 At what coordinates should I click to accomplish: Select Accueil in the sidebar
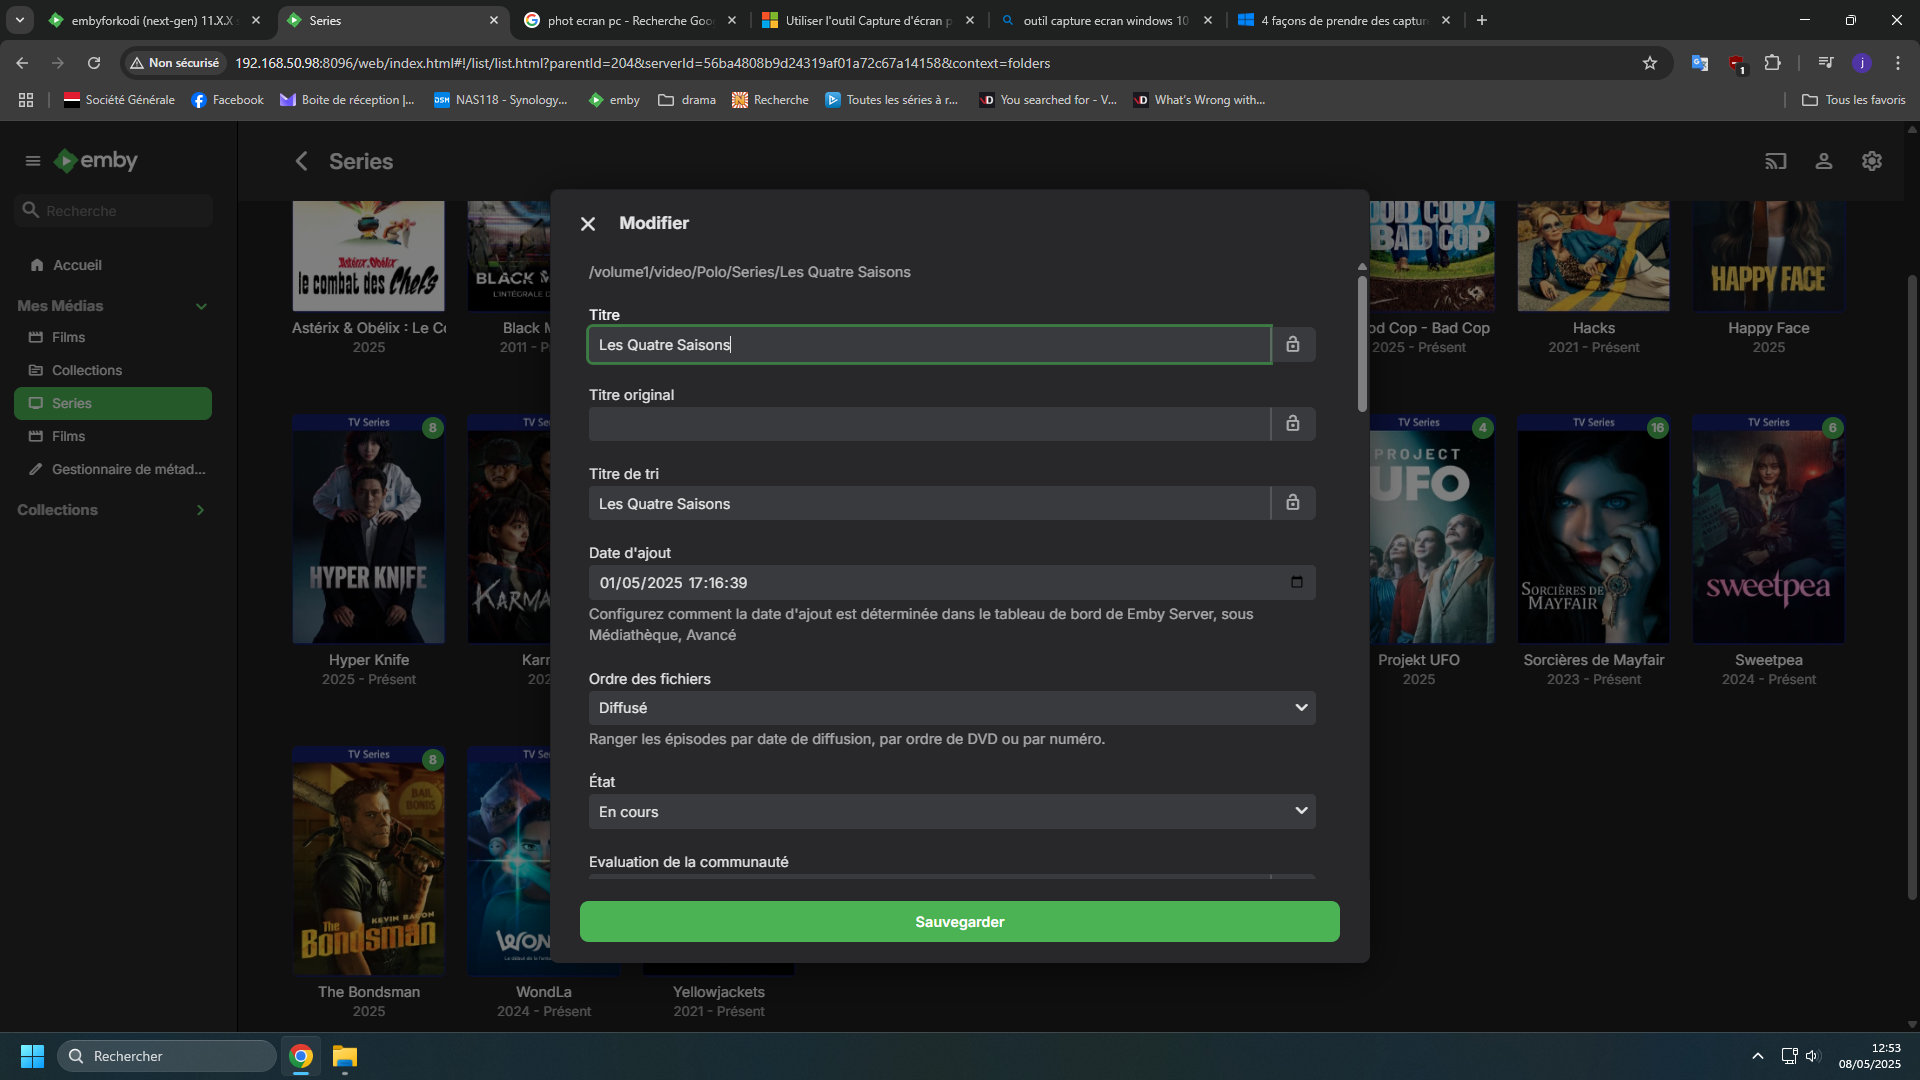pyautogui.click(x=77, y=265)
